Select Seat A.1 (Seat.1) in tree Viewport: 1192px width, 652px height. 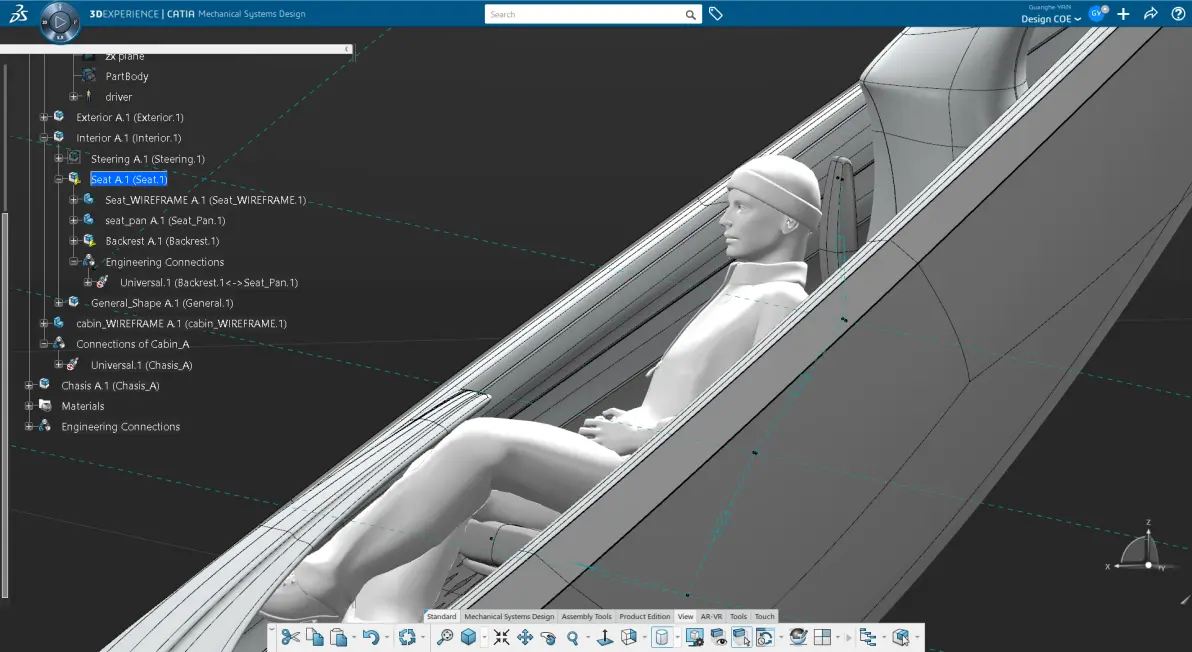pos(128,179)
